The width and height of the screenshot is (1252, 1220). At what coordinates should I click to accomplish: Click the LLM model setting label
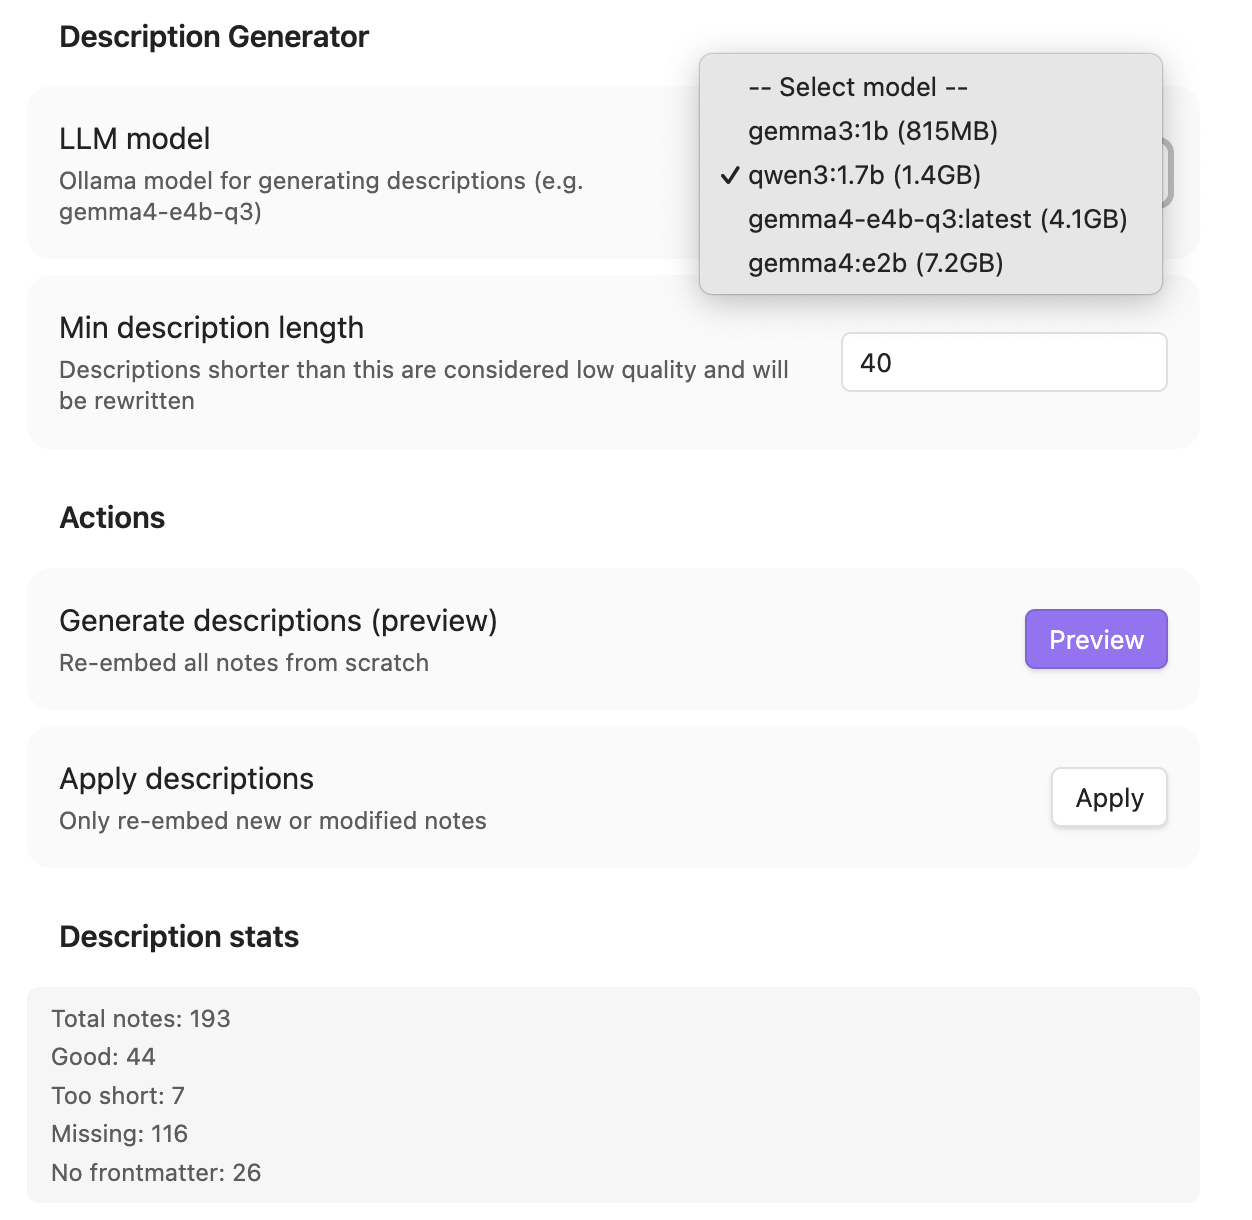tap(135, 139)
